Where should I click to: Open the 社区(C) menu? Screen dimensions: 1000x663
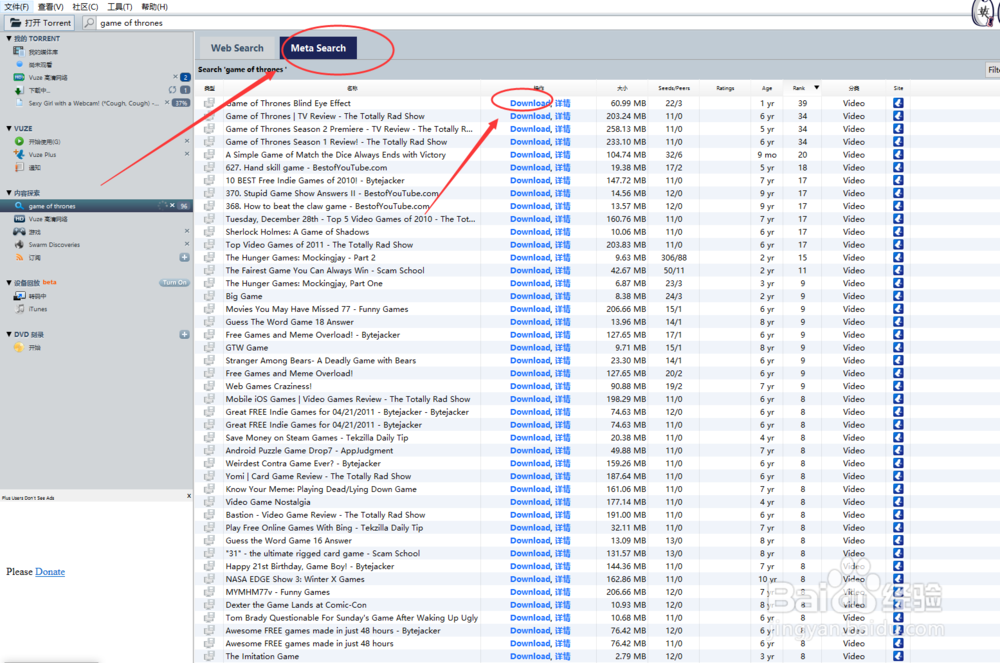(85, 6)
